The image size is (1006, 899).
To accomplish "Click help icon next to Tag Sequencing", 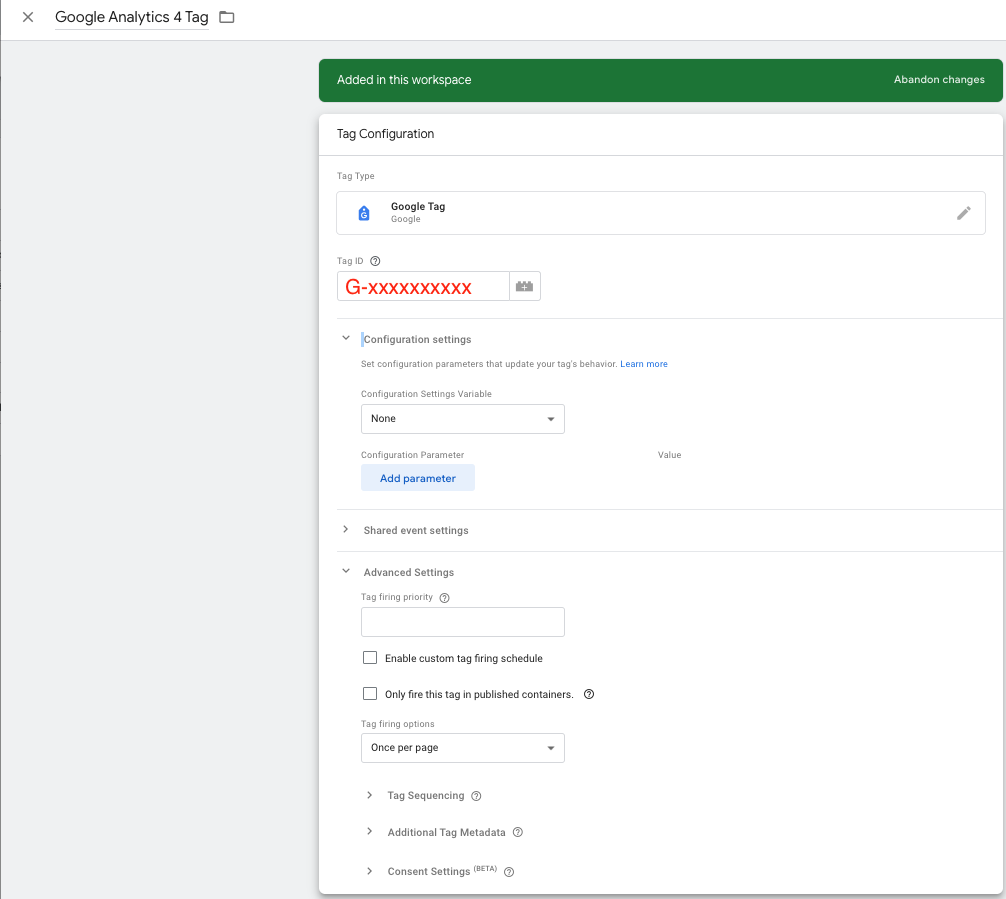I will [476, 796].
